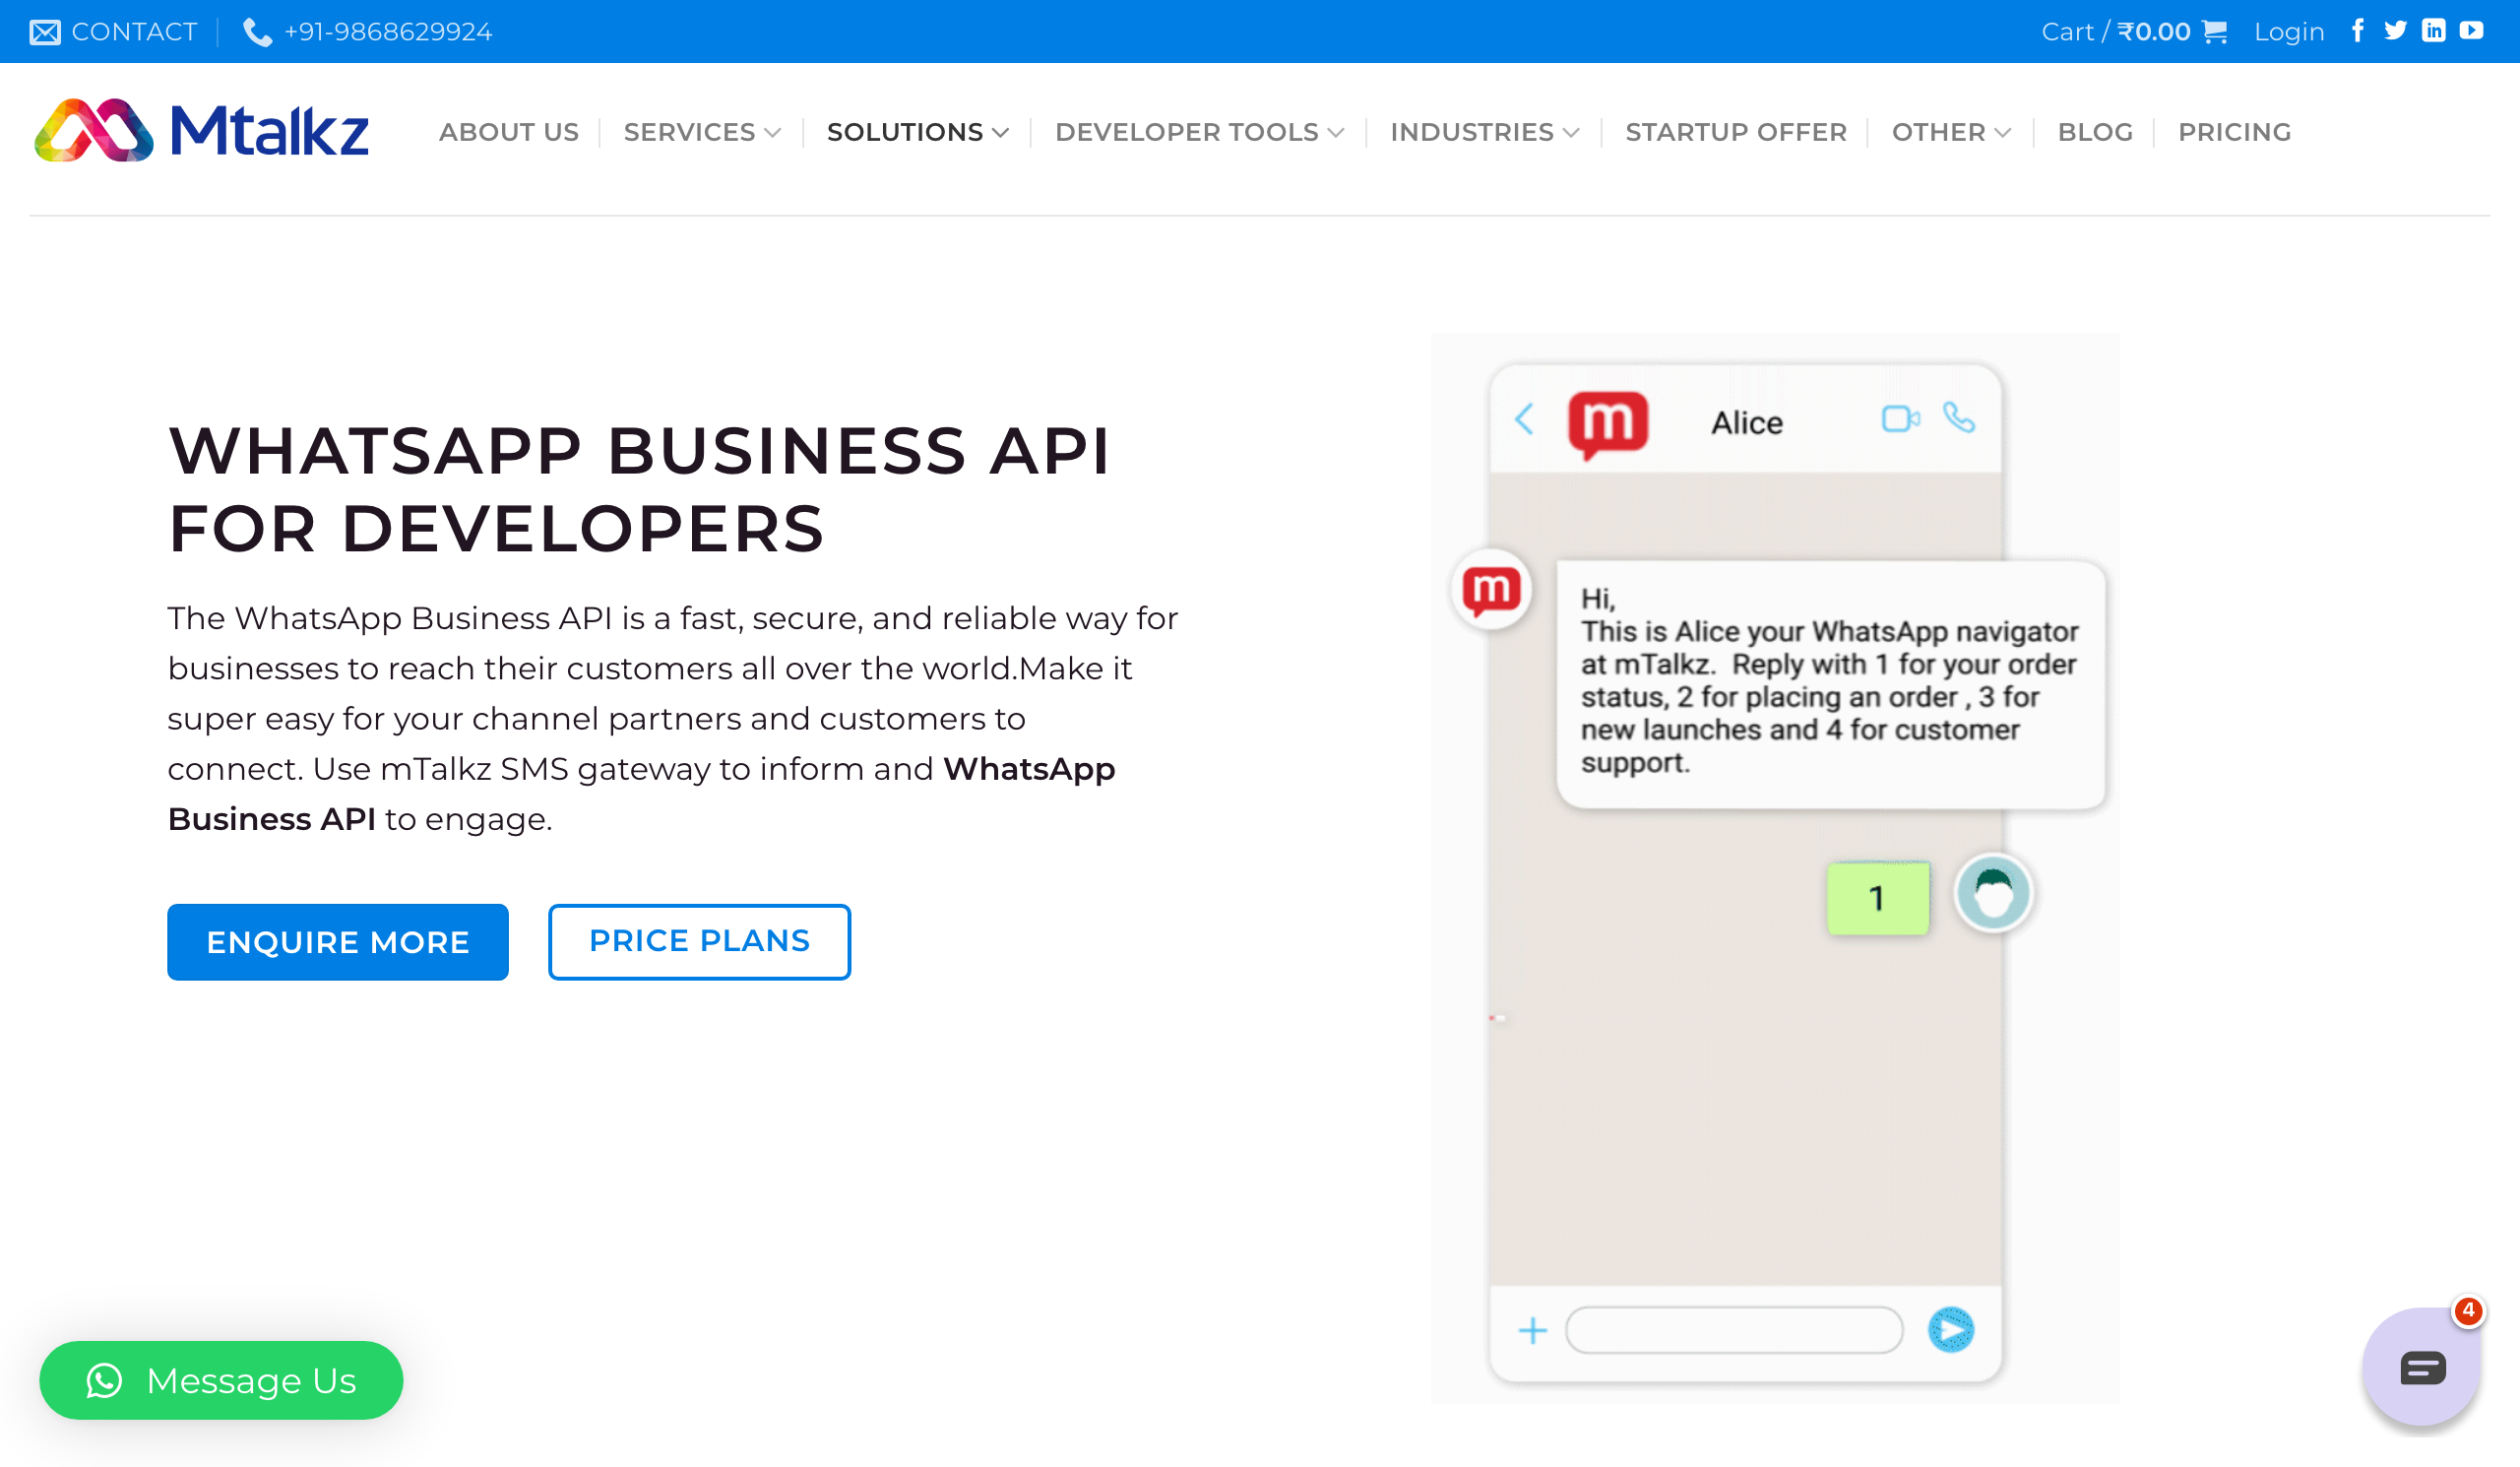The width and height of the screenshot is (2520, 1467).
Task: Expand the Services dropdown menu
Action: click(x=702, y=132)
